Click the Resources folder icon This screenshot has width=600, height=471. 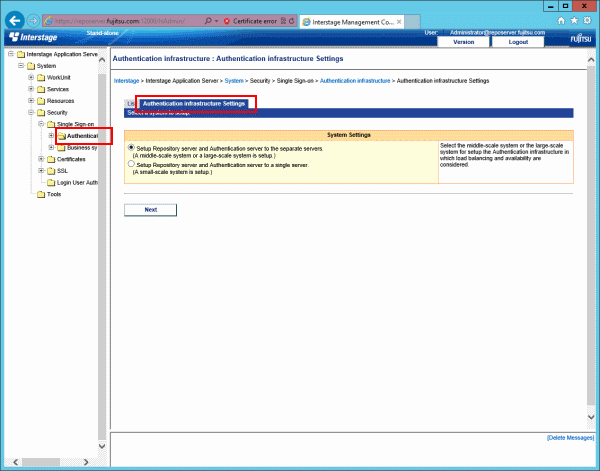40,101
